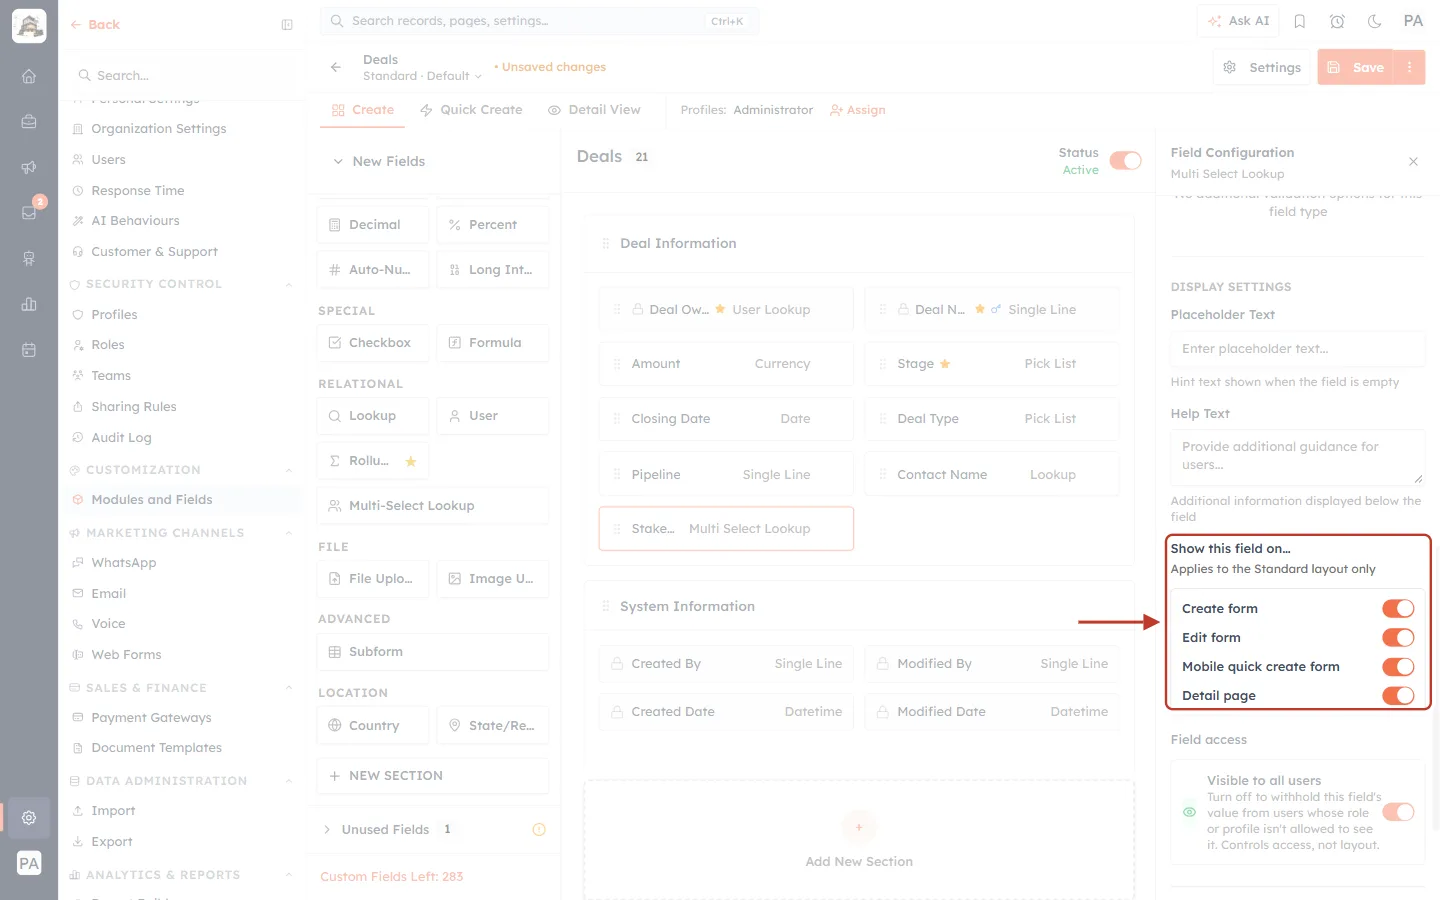Open the Settings button
1440x900 pixels.
click(1262, 67)
